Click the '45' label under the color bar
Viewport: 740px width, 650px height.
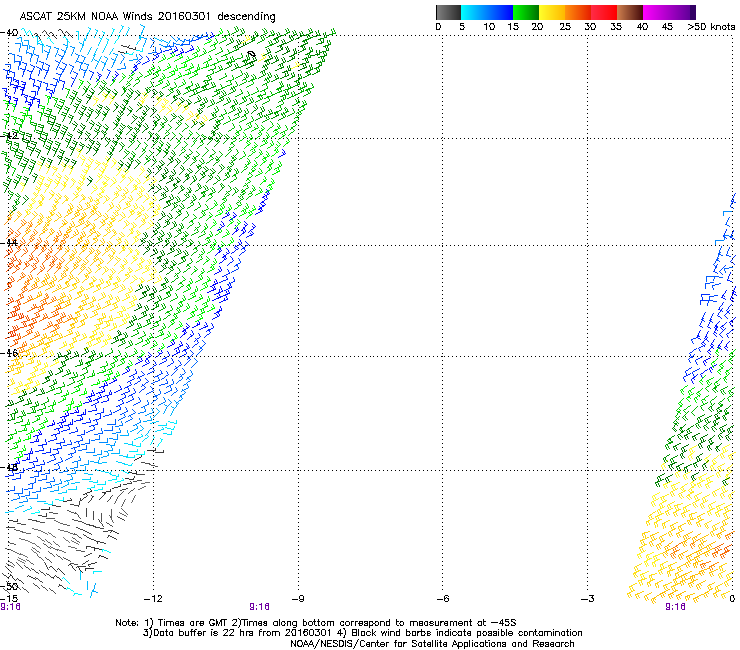[667, 27]
